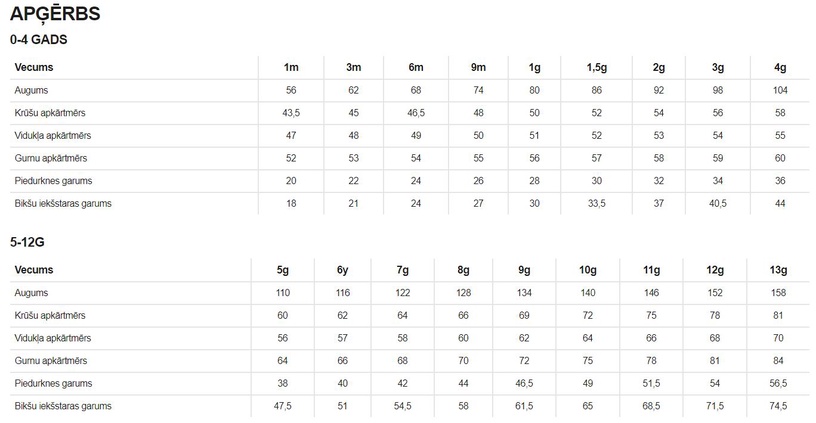
Task: Click the 13g column header
Action: [778, 270]
